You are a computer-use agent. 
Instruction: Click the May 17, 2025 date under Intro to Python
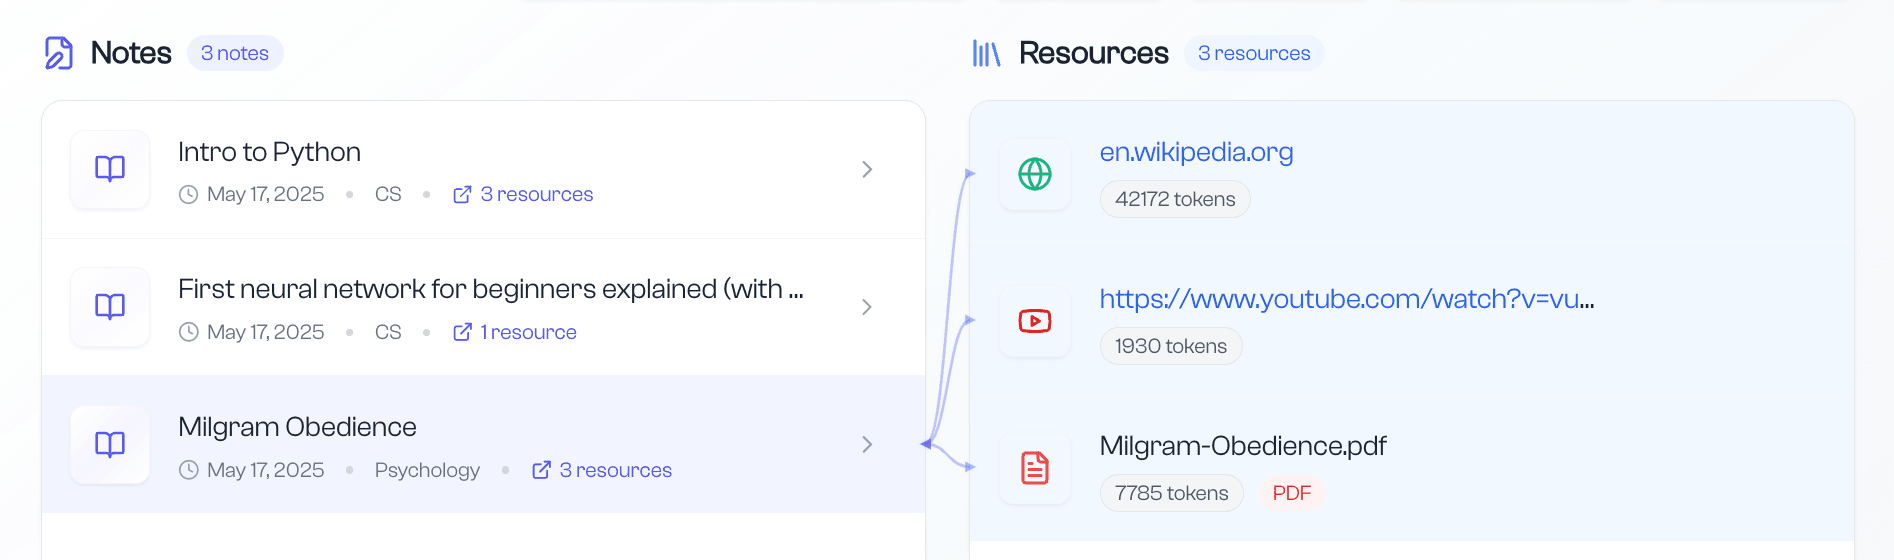[x=266, y=194]
